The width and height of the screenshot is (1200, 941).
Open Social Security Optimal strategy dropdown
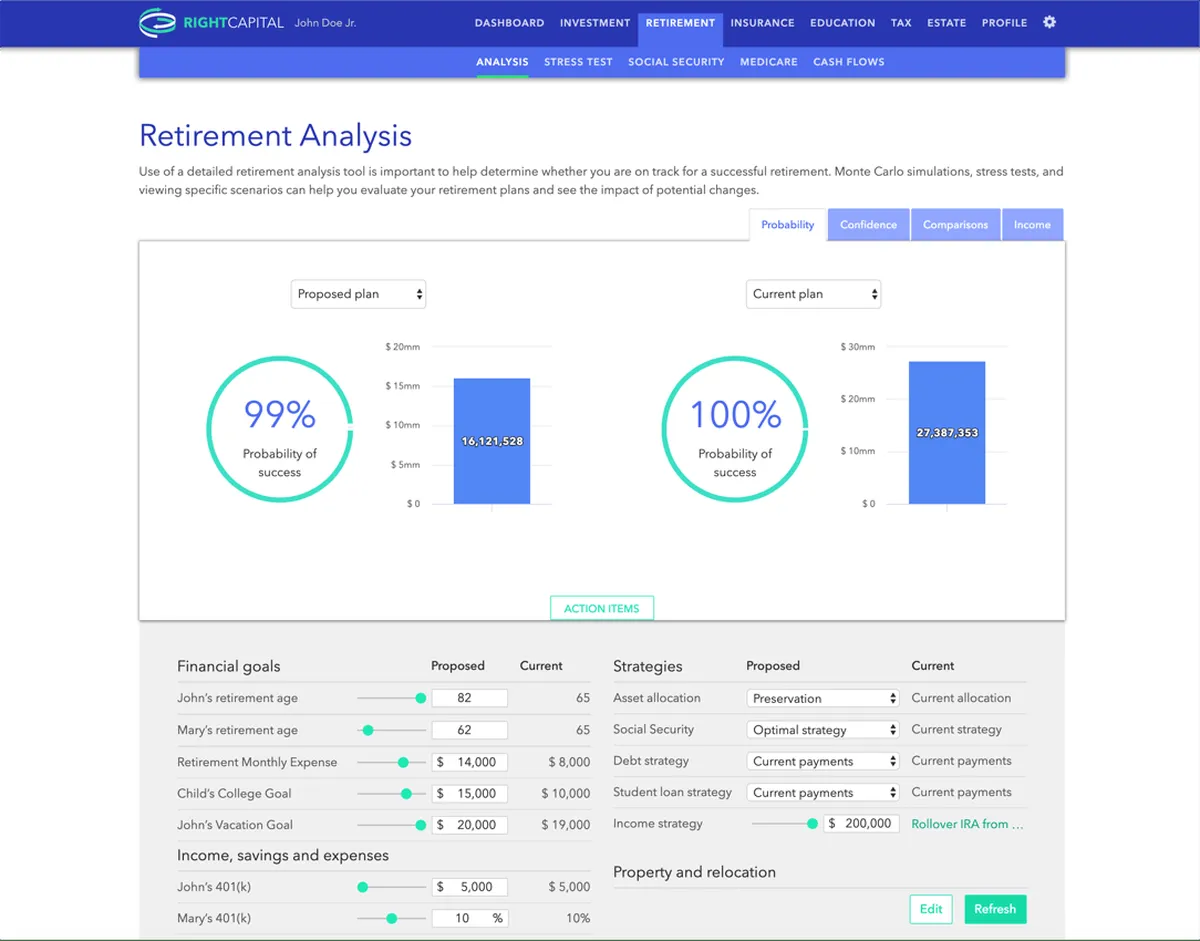pyautogui.click(x=823, y=730)
